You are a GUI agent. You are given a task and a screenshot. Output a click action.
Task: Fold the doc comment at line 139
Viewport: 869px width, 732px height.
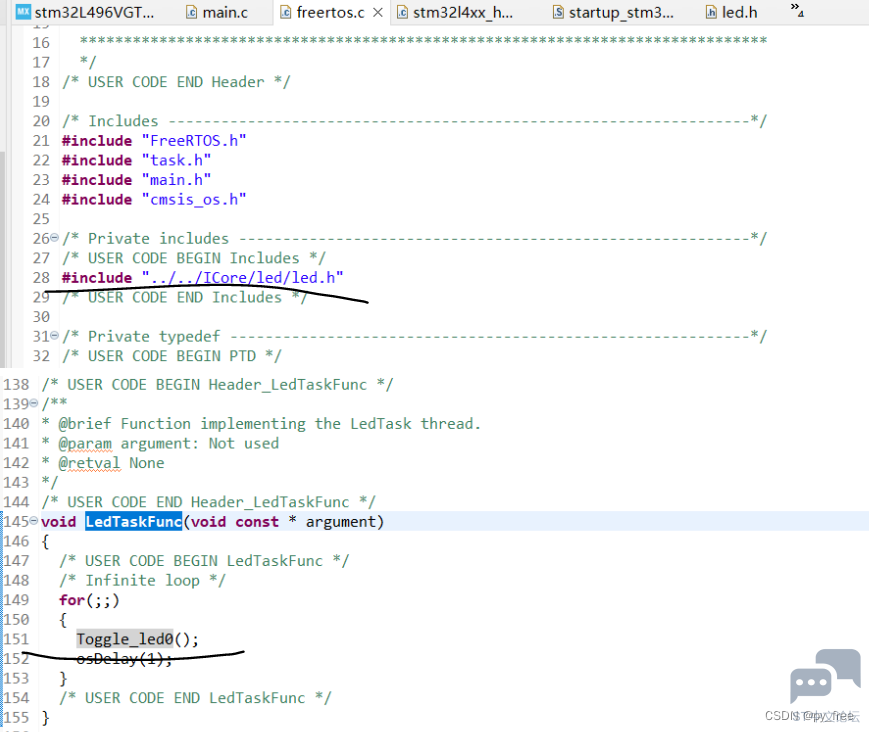34,404
